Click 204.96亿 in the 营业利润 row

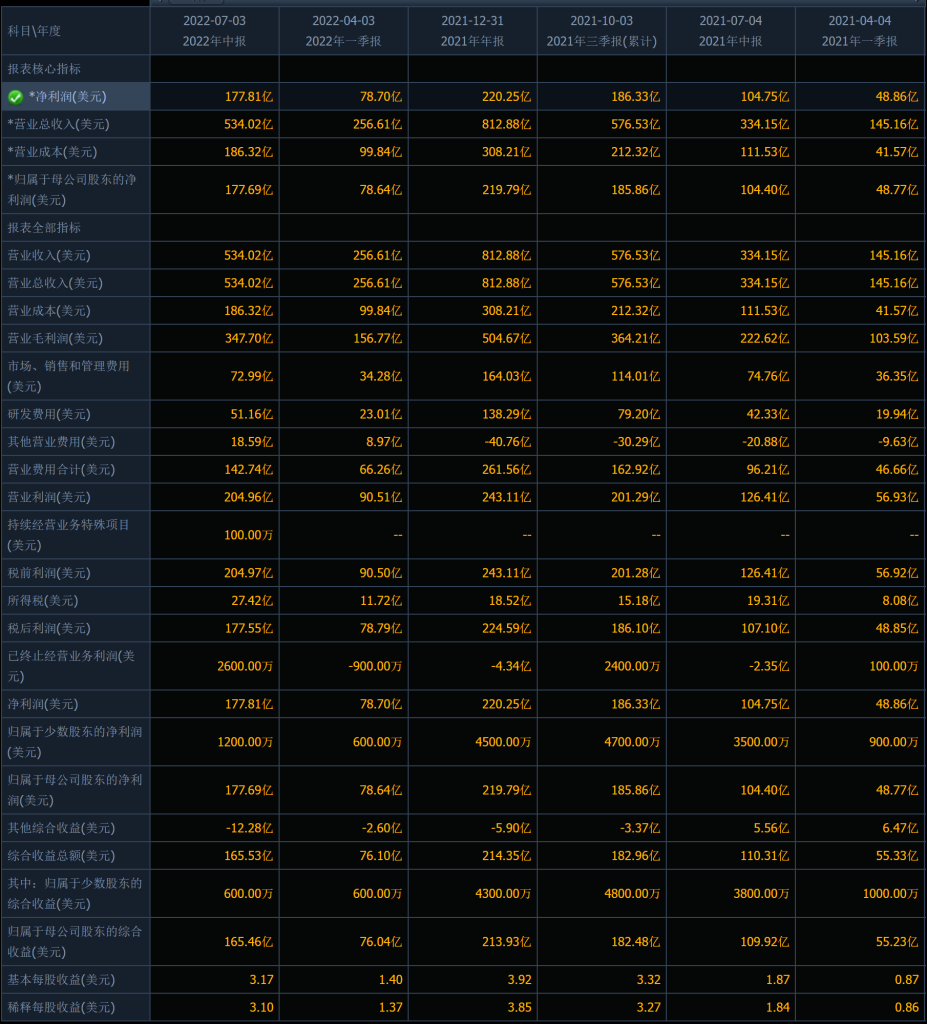click(248, 497)
